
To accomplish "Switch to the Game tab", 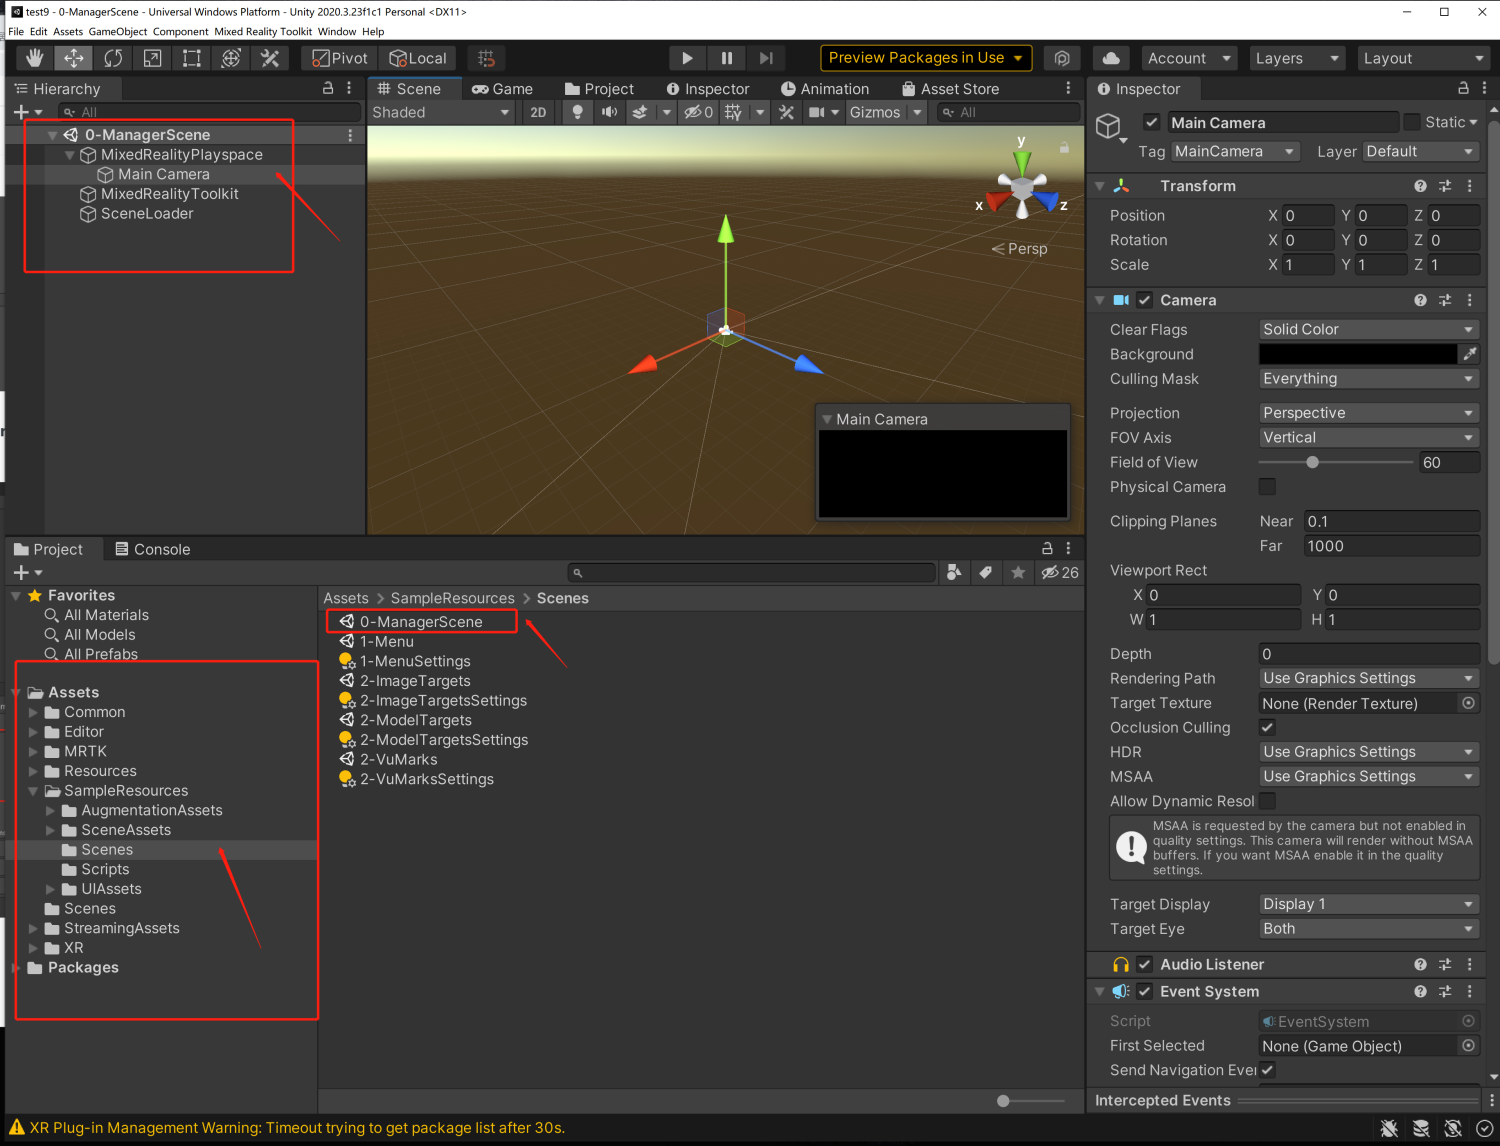I will (503, 89).
